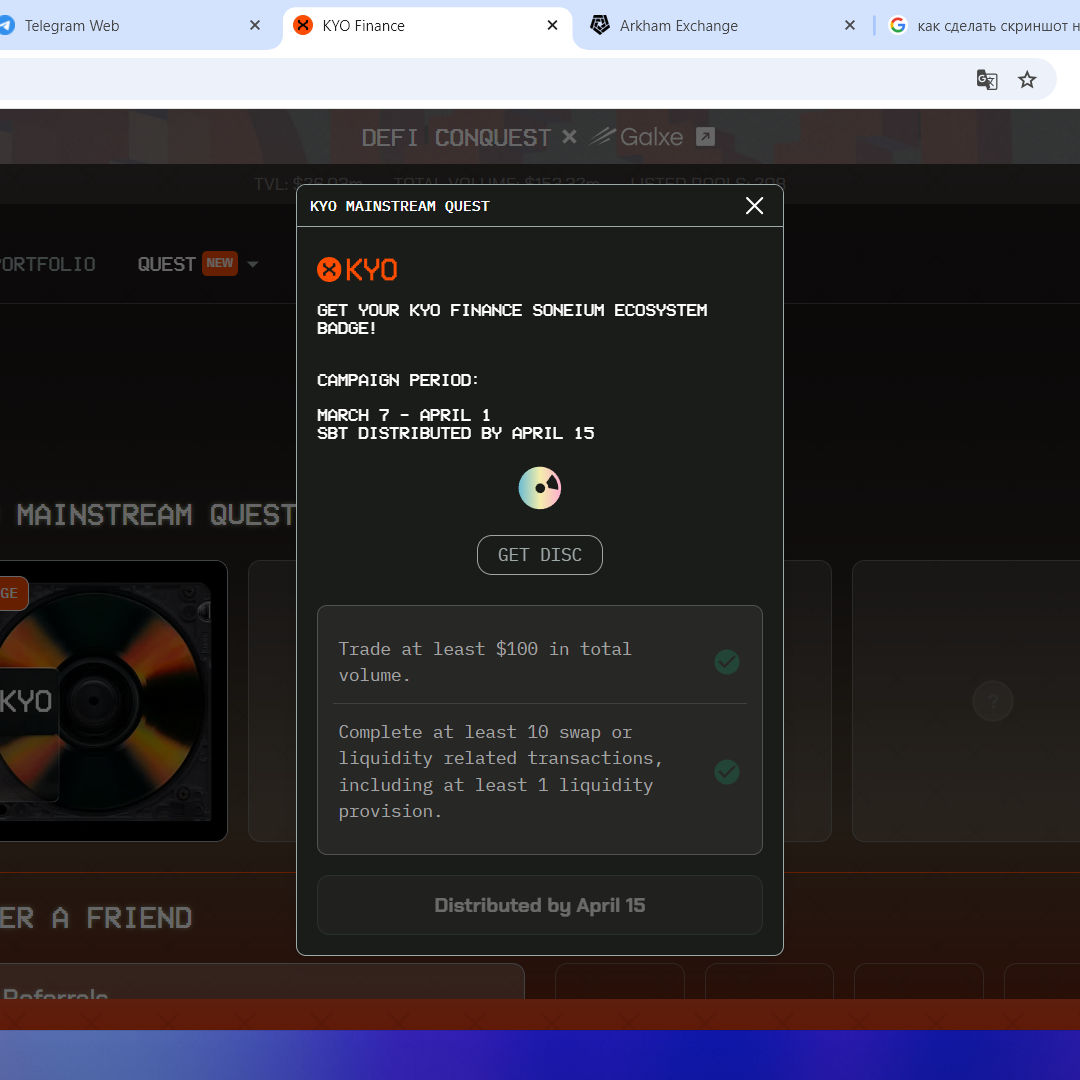Screen dimensions: 1080x1080
Task: Click the checkmark for 10 swap transactions task
Action: click(727, 771)
